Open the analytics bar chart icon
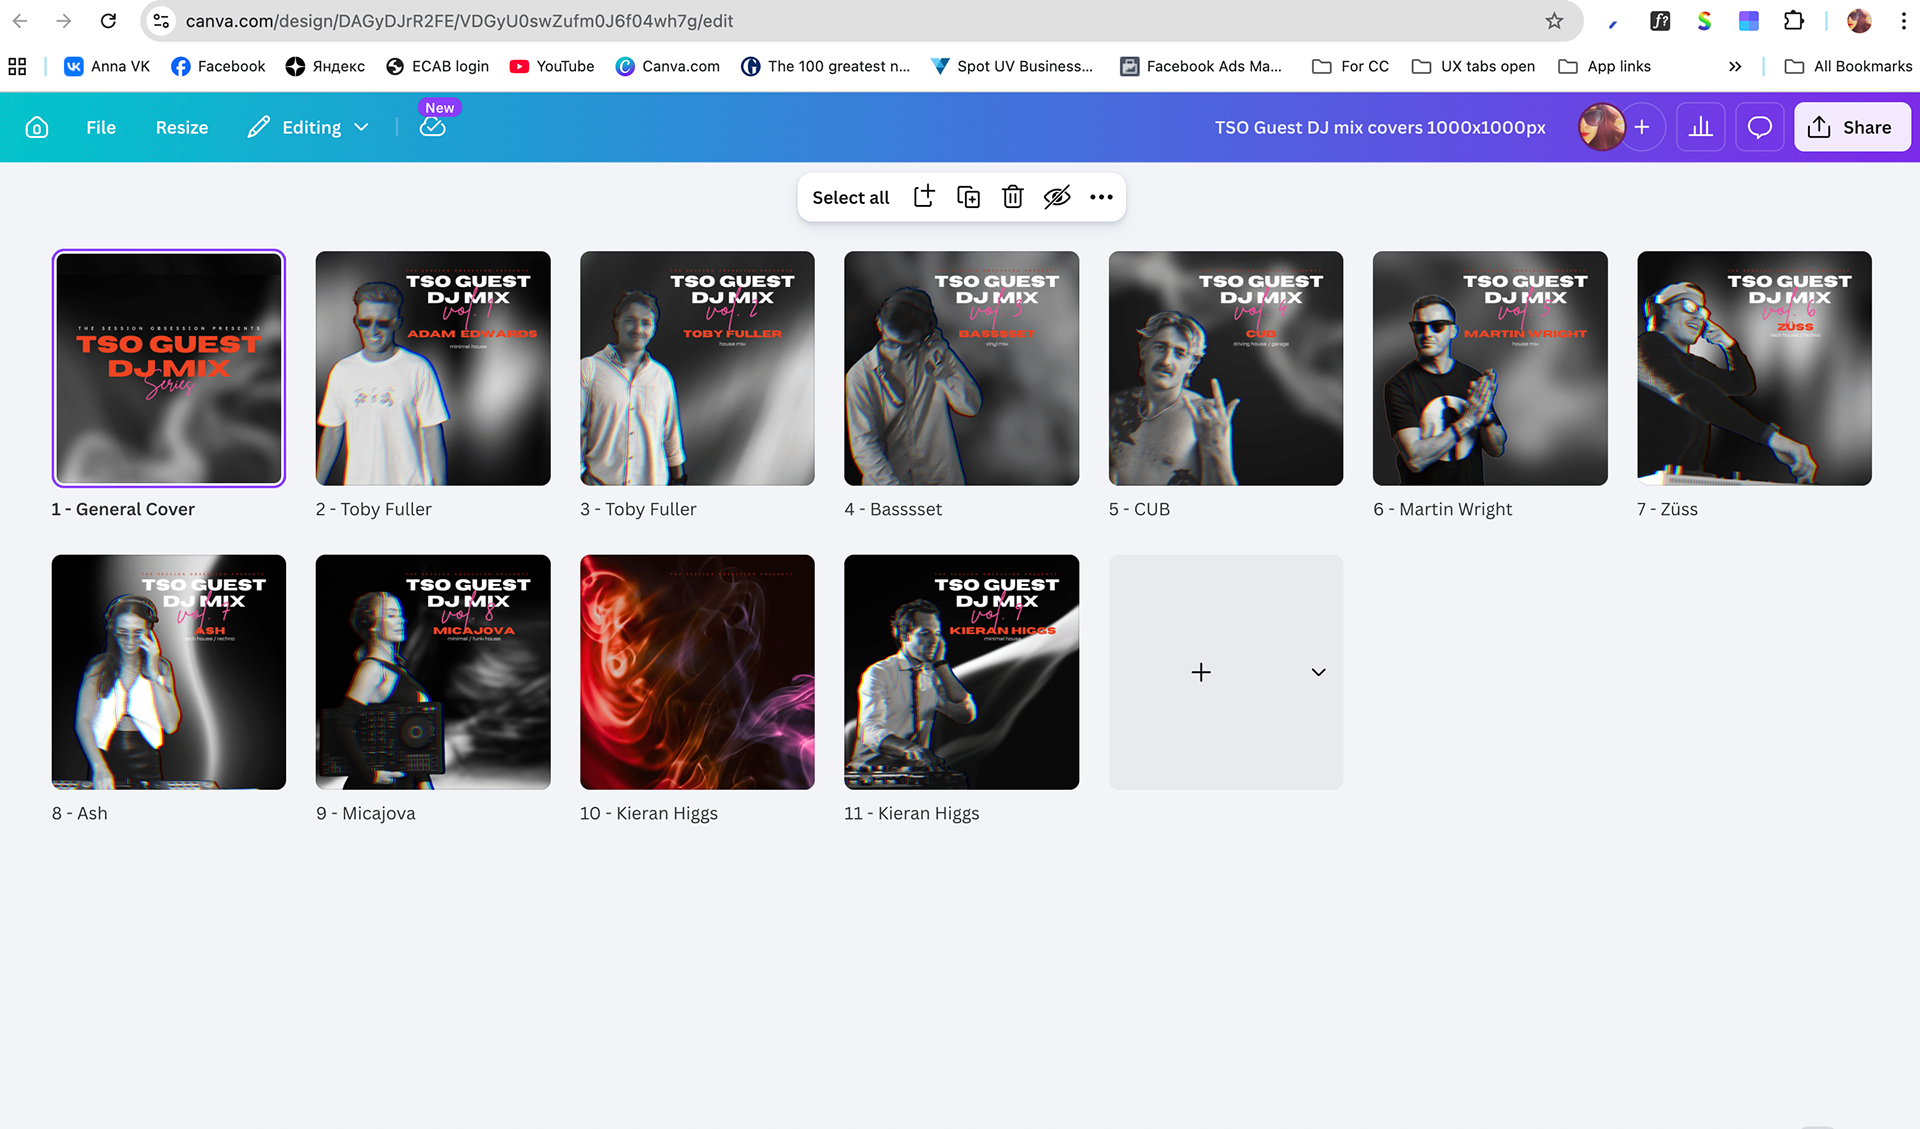This screenshot has width=1920, height=1129. point(1700,127)
